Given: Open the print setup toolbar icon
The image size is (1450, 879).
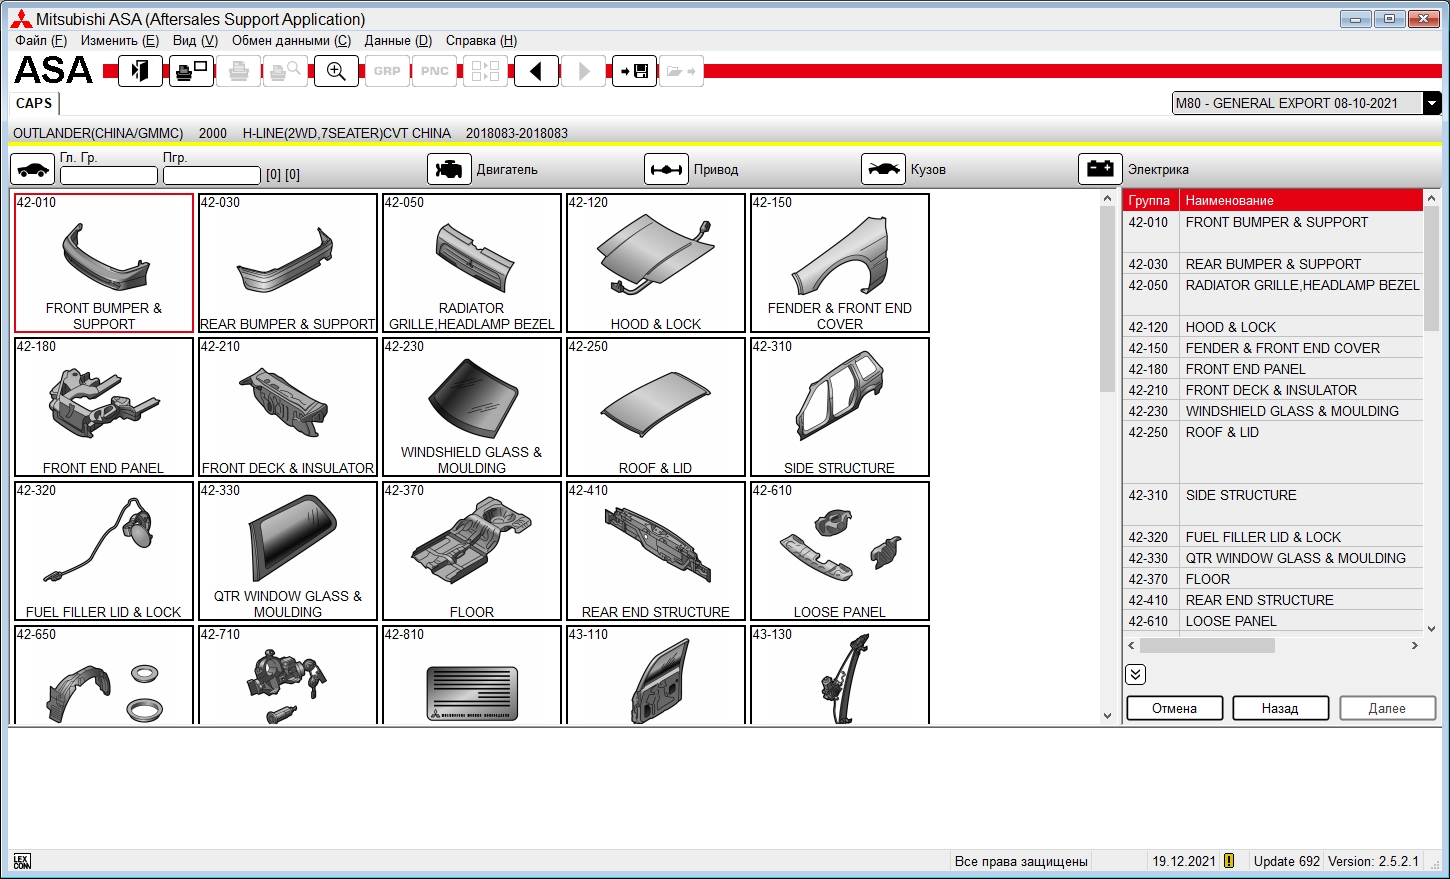Looking at the screenshot, I should click(191, 71).
